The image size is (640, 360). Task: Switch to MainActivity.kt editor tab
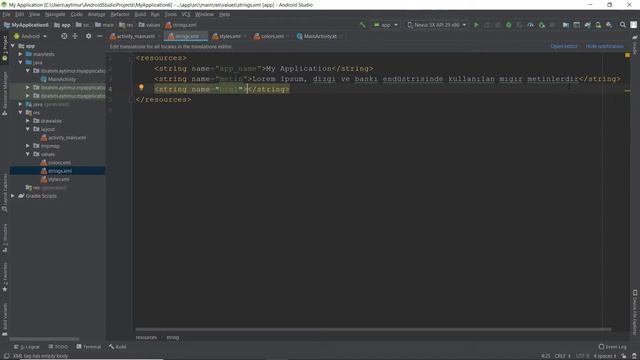click(319, 36)
